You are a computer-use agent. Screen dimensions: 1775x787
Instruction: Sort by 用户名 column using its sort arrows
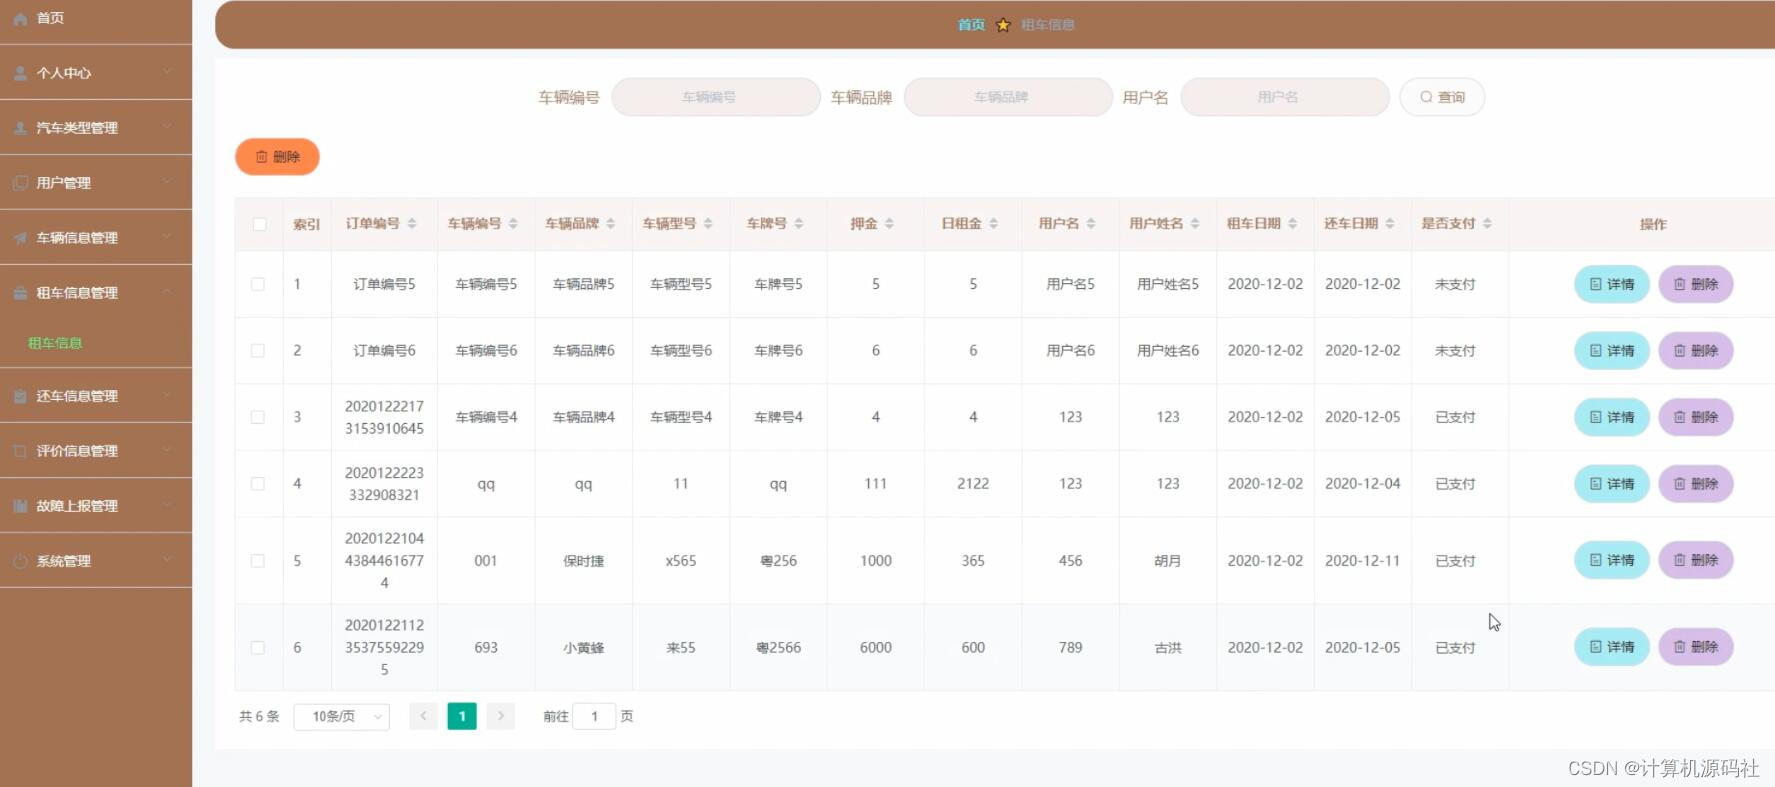tap(1091, 224)
